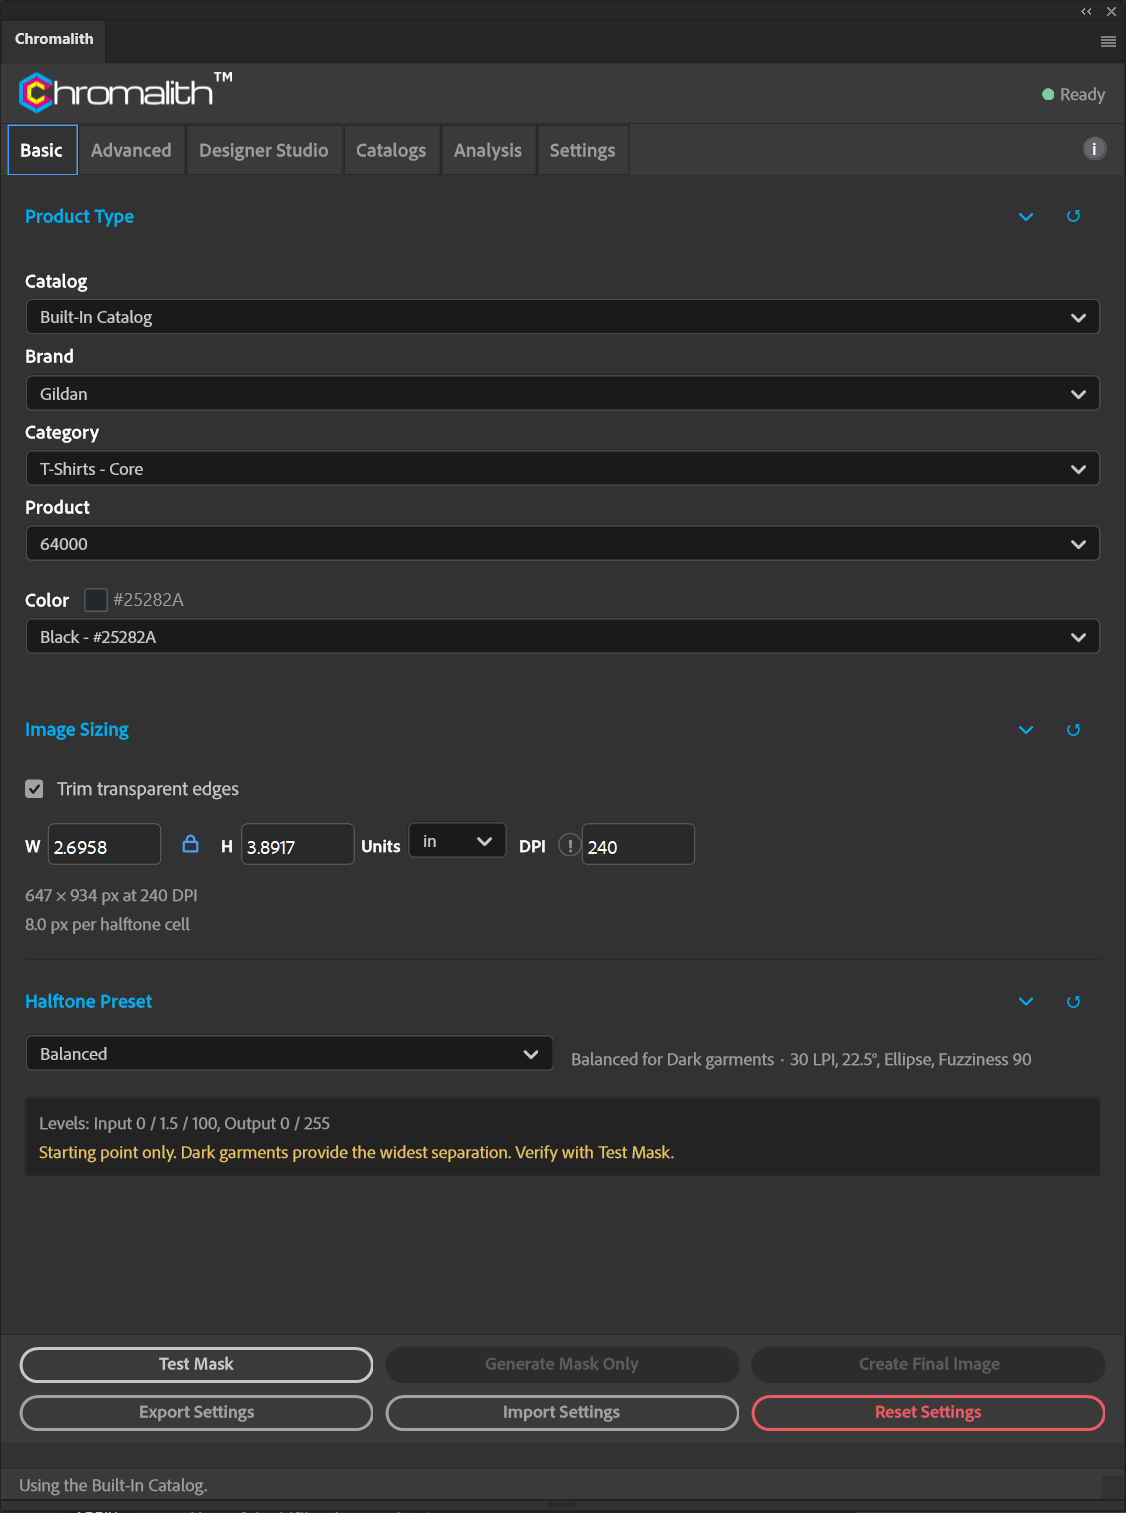The width and height of the screenshot is (1126, 1513).
Task: Open the Catalog dropdown
Action: pos(563,317)
